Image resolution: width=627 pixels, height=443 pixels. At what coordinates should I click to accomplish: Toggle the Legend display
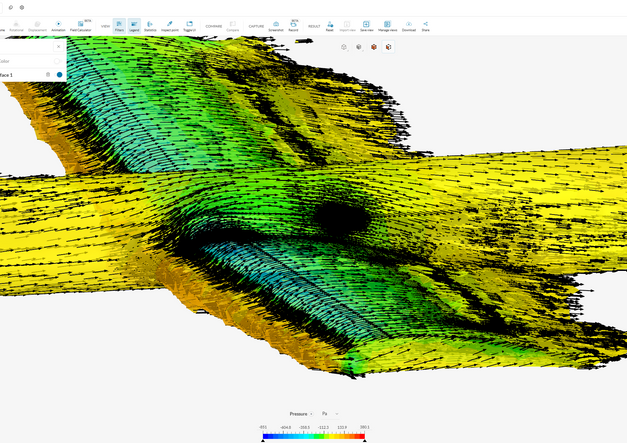pyautogui.click(x=134, y=26)
